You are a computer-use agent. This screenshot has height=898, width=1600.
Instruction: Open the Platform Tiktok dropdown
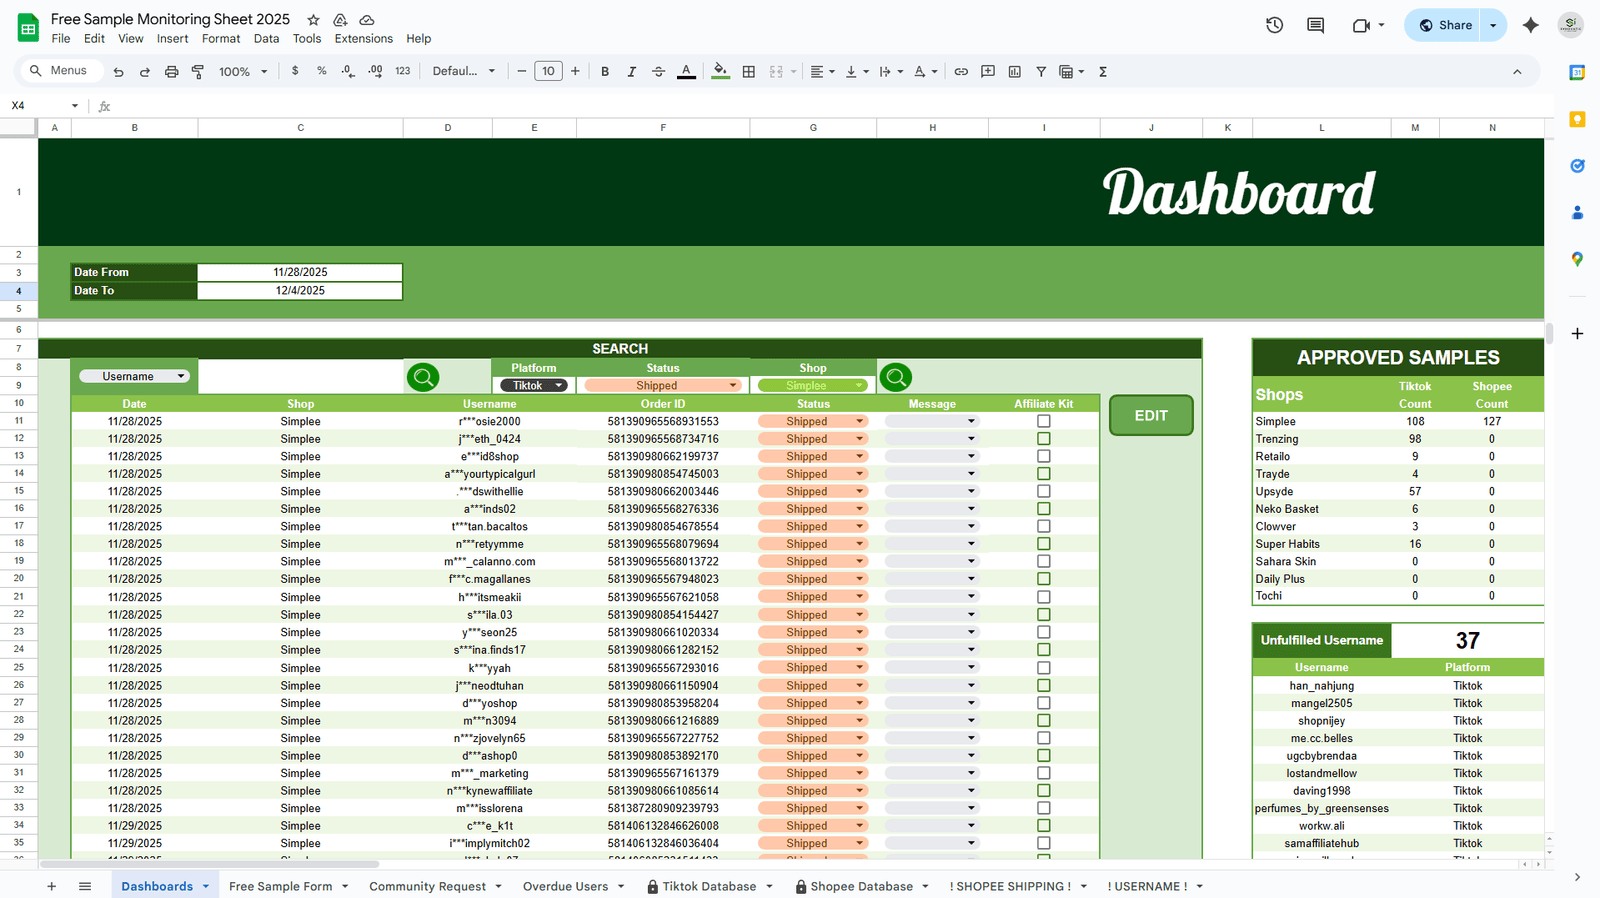click(534, 385)
